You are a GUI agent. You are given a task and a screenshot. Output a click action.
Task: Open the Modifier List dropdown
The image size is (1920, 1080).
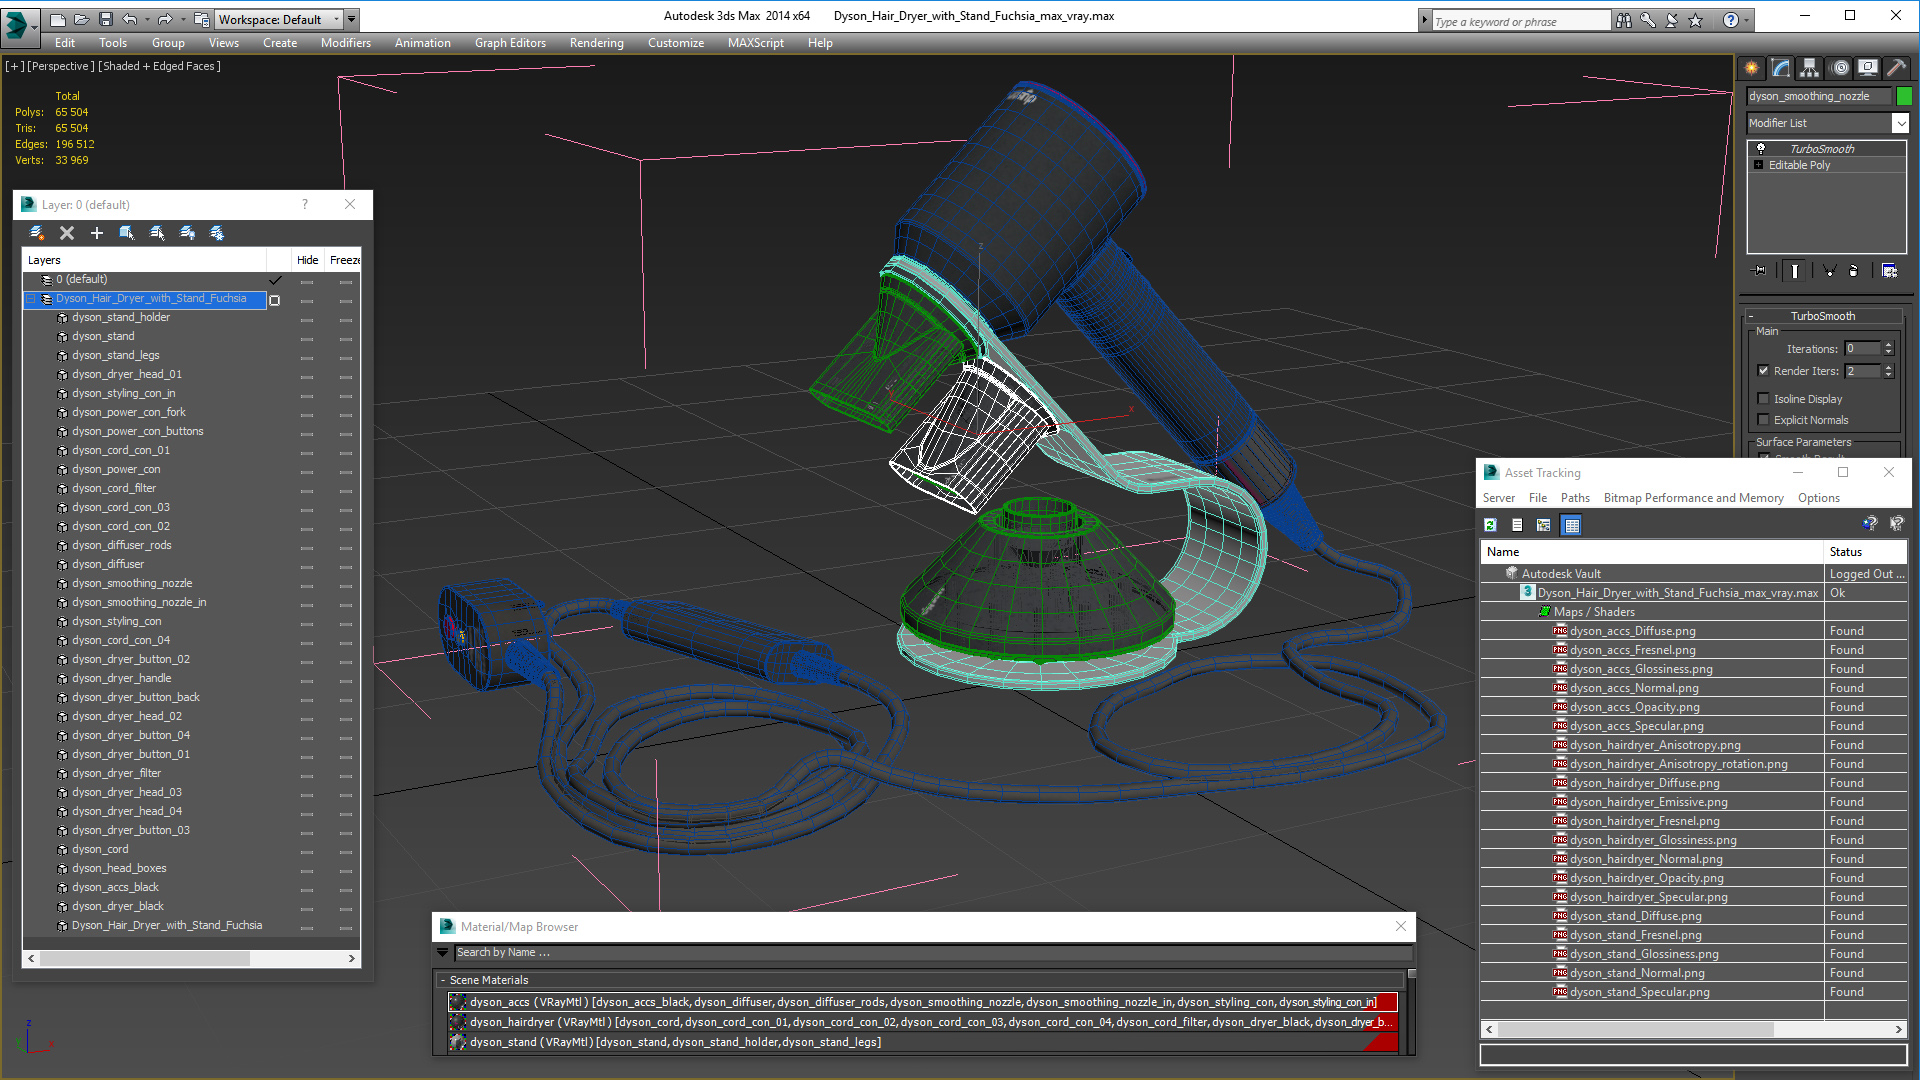(1900, 123)
